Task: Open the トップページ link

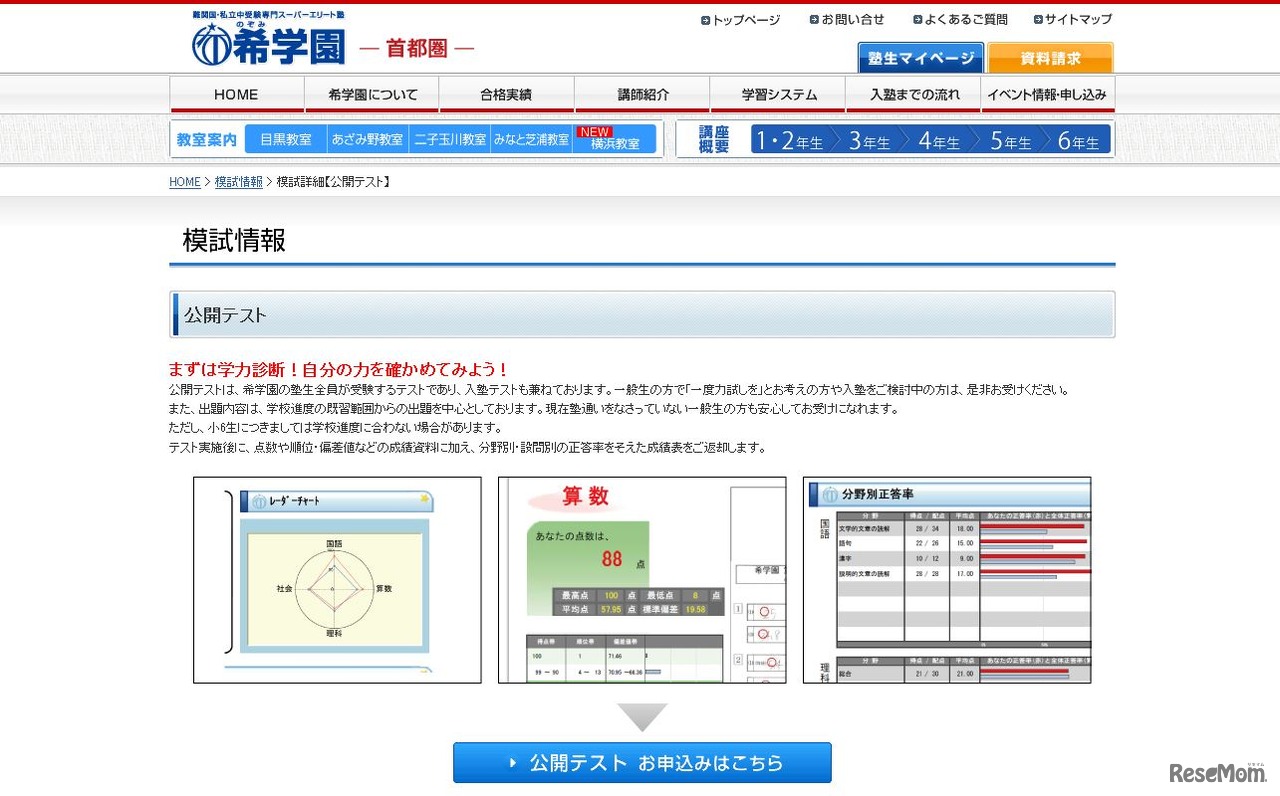Action: point(740,19)
